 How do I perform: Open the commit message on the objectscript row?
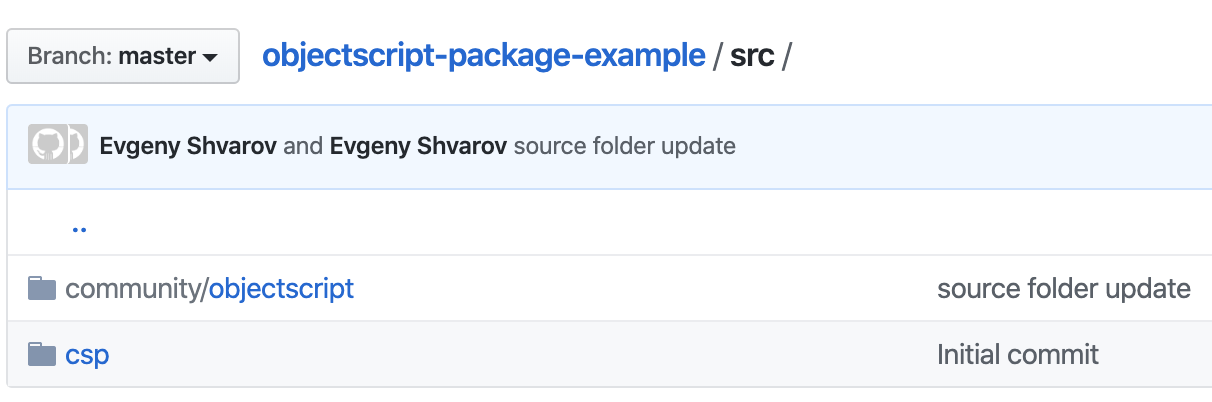[1064, 289]
